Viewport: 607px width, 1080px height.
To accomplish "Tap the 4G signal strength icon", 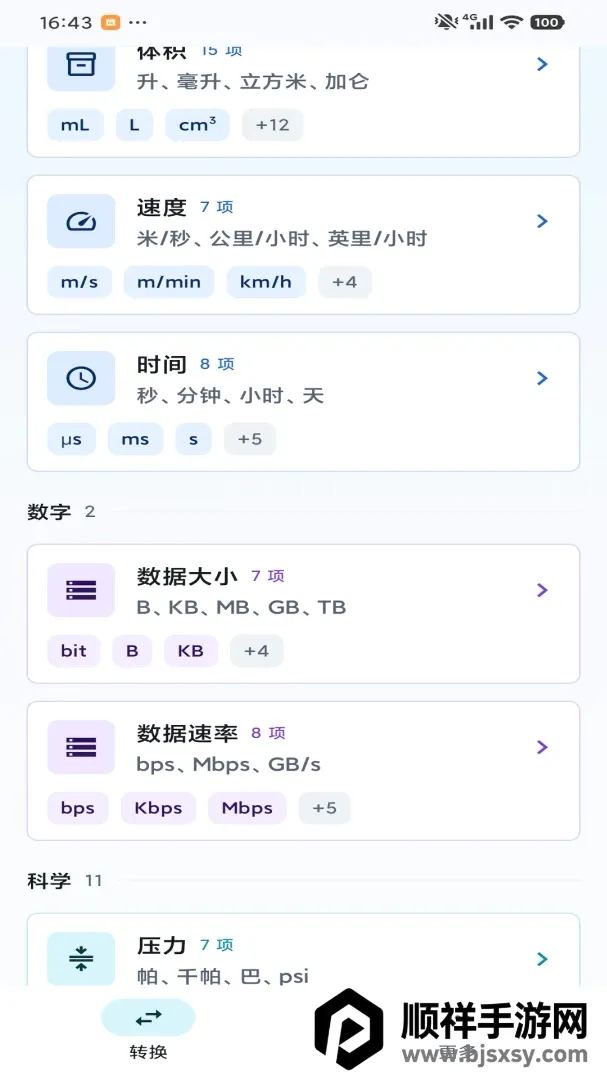I will click(x=479, y=22).
